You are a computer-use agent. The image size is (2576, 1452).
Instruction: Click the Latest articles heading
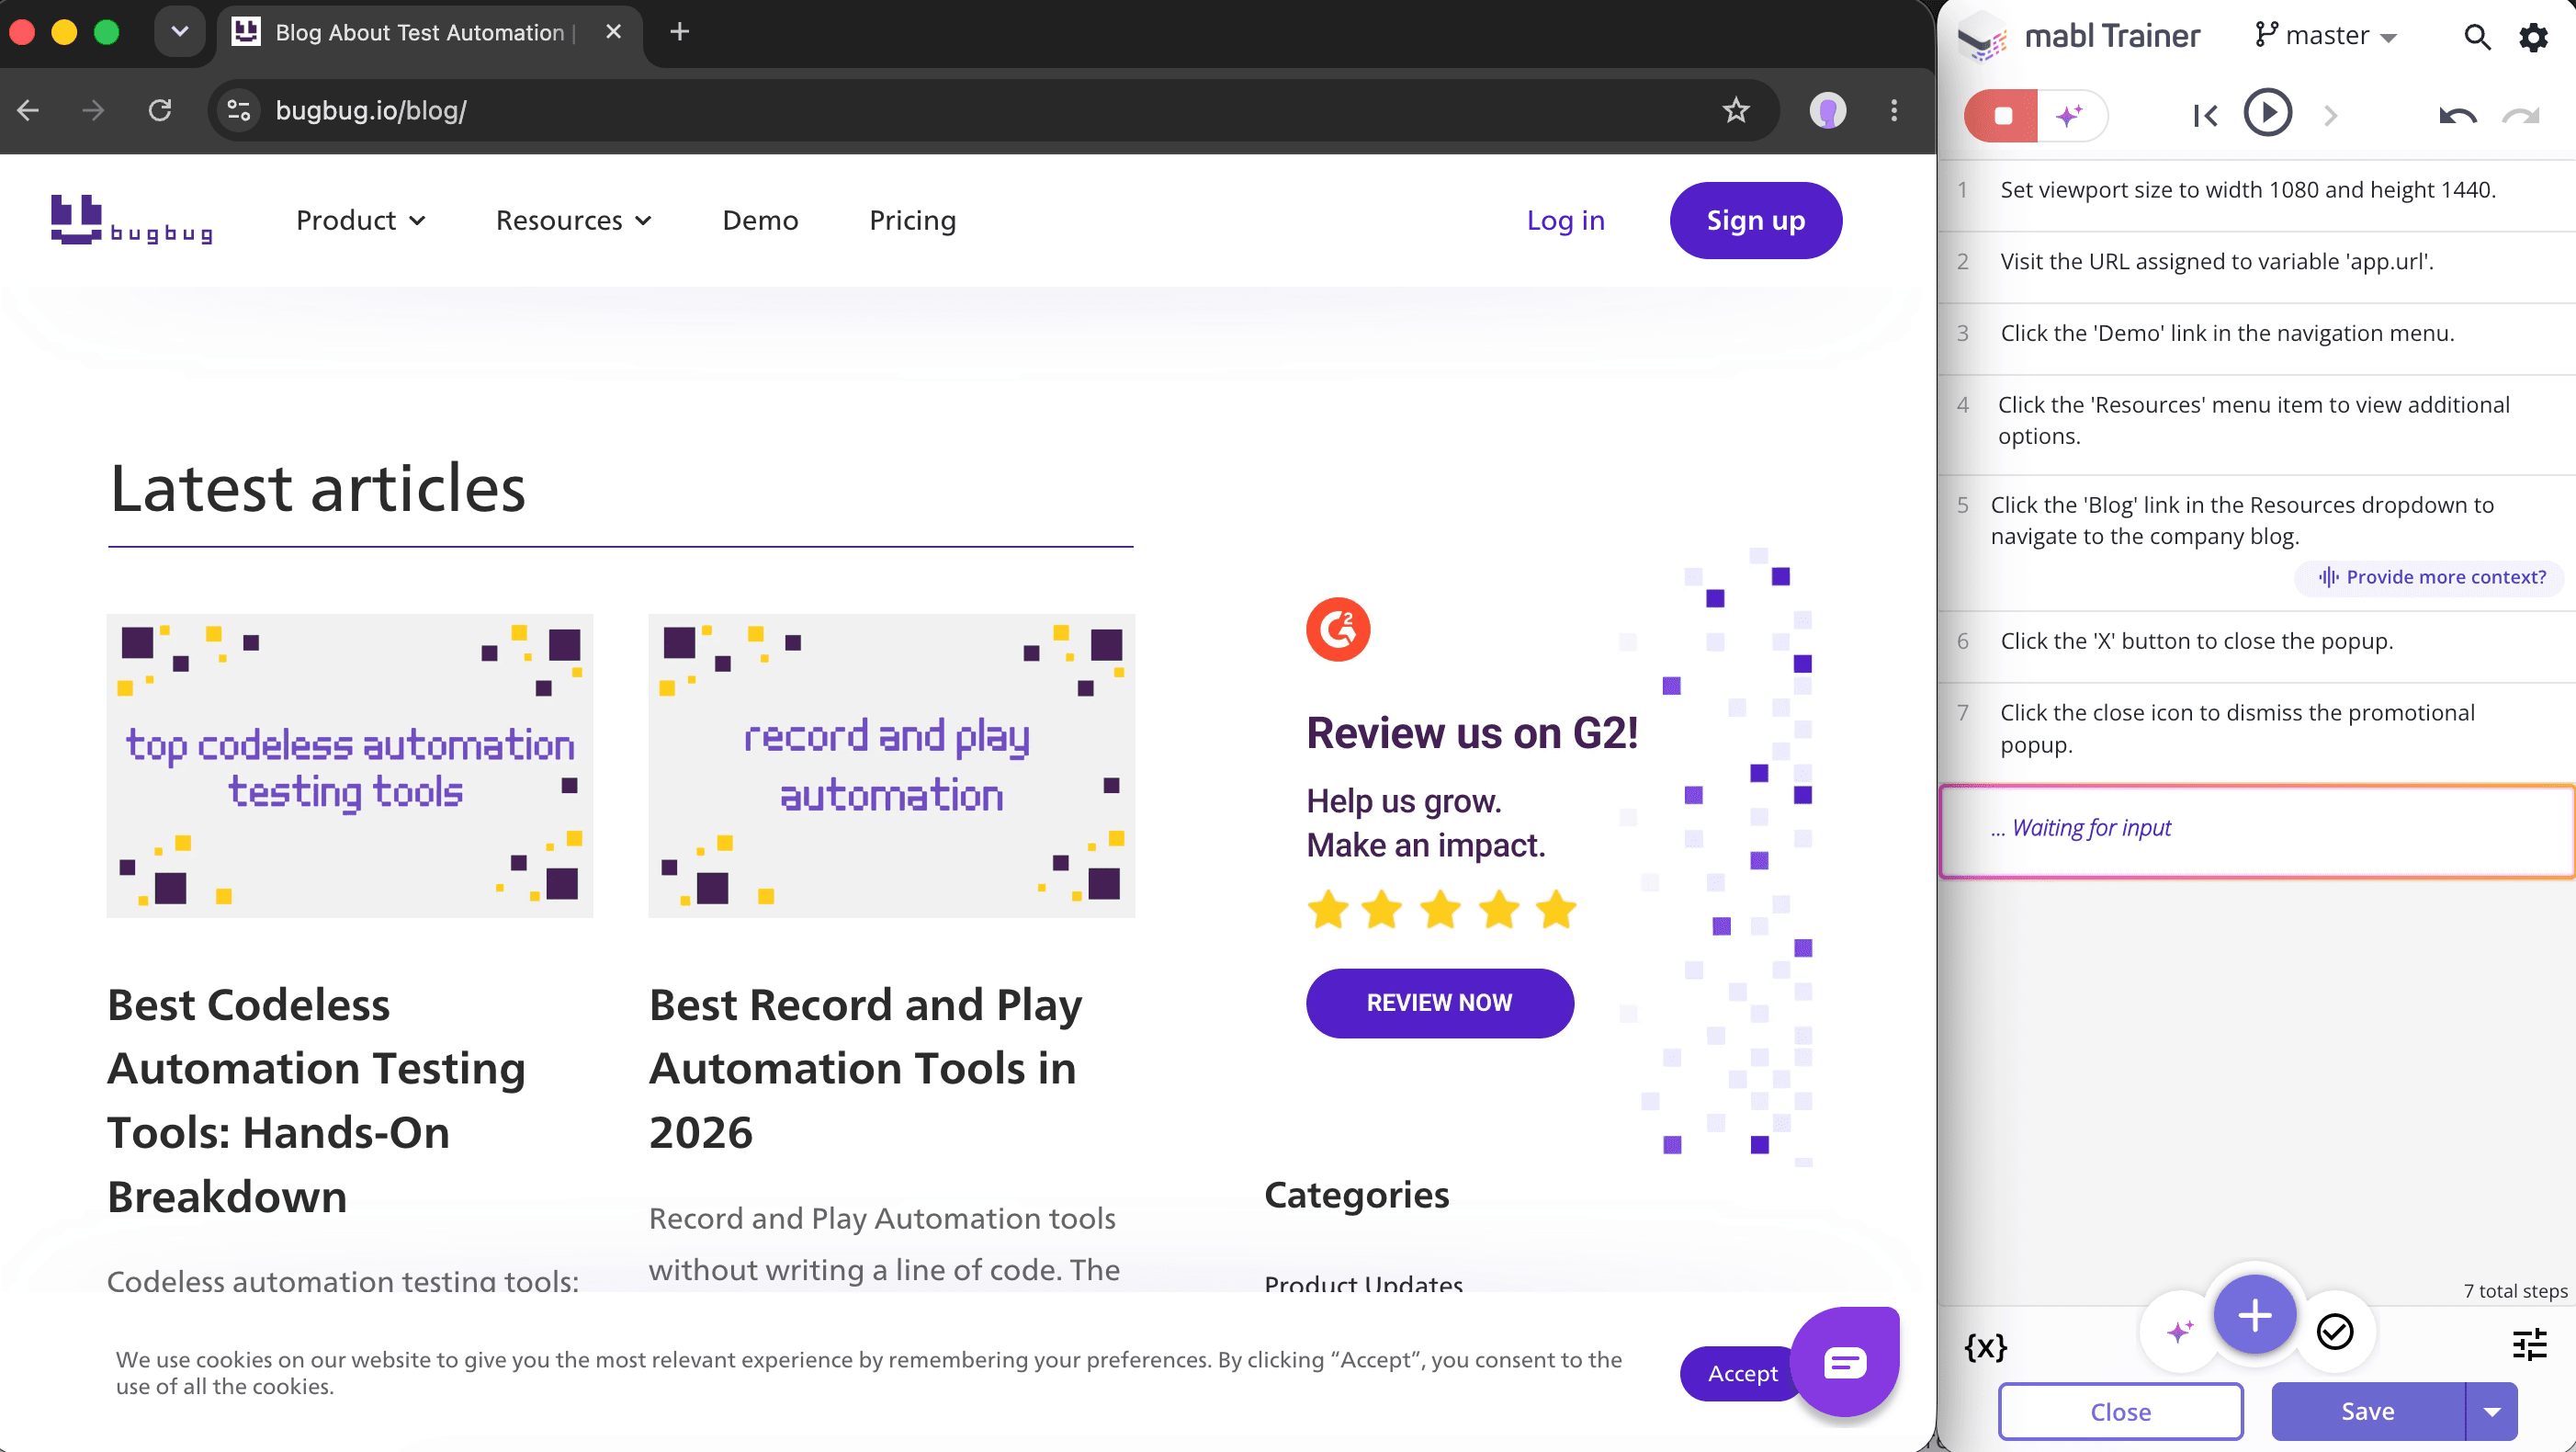click(x=318, y=488)
